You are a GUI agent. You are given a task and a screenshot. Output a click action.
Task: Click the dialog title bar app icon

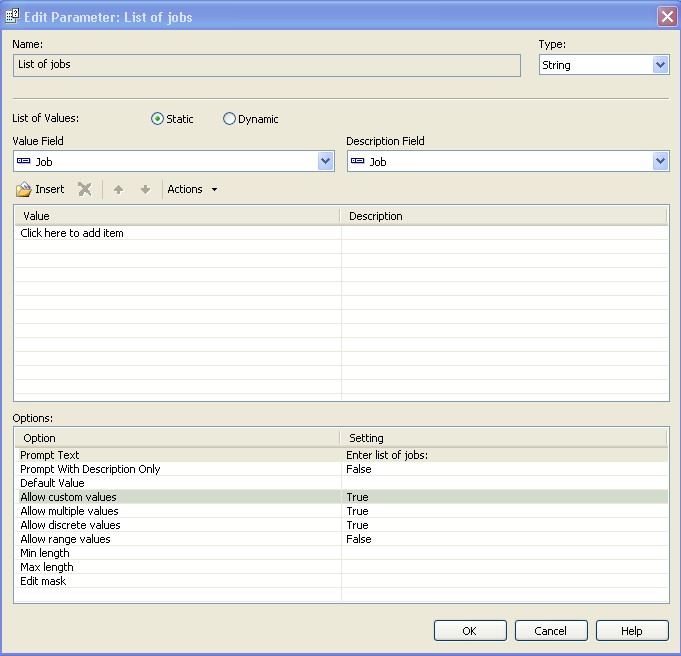coord(13,16)
